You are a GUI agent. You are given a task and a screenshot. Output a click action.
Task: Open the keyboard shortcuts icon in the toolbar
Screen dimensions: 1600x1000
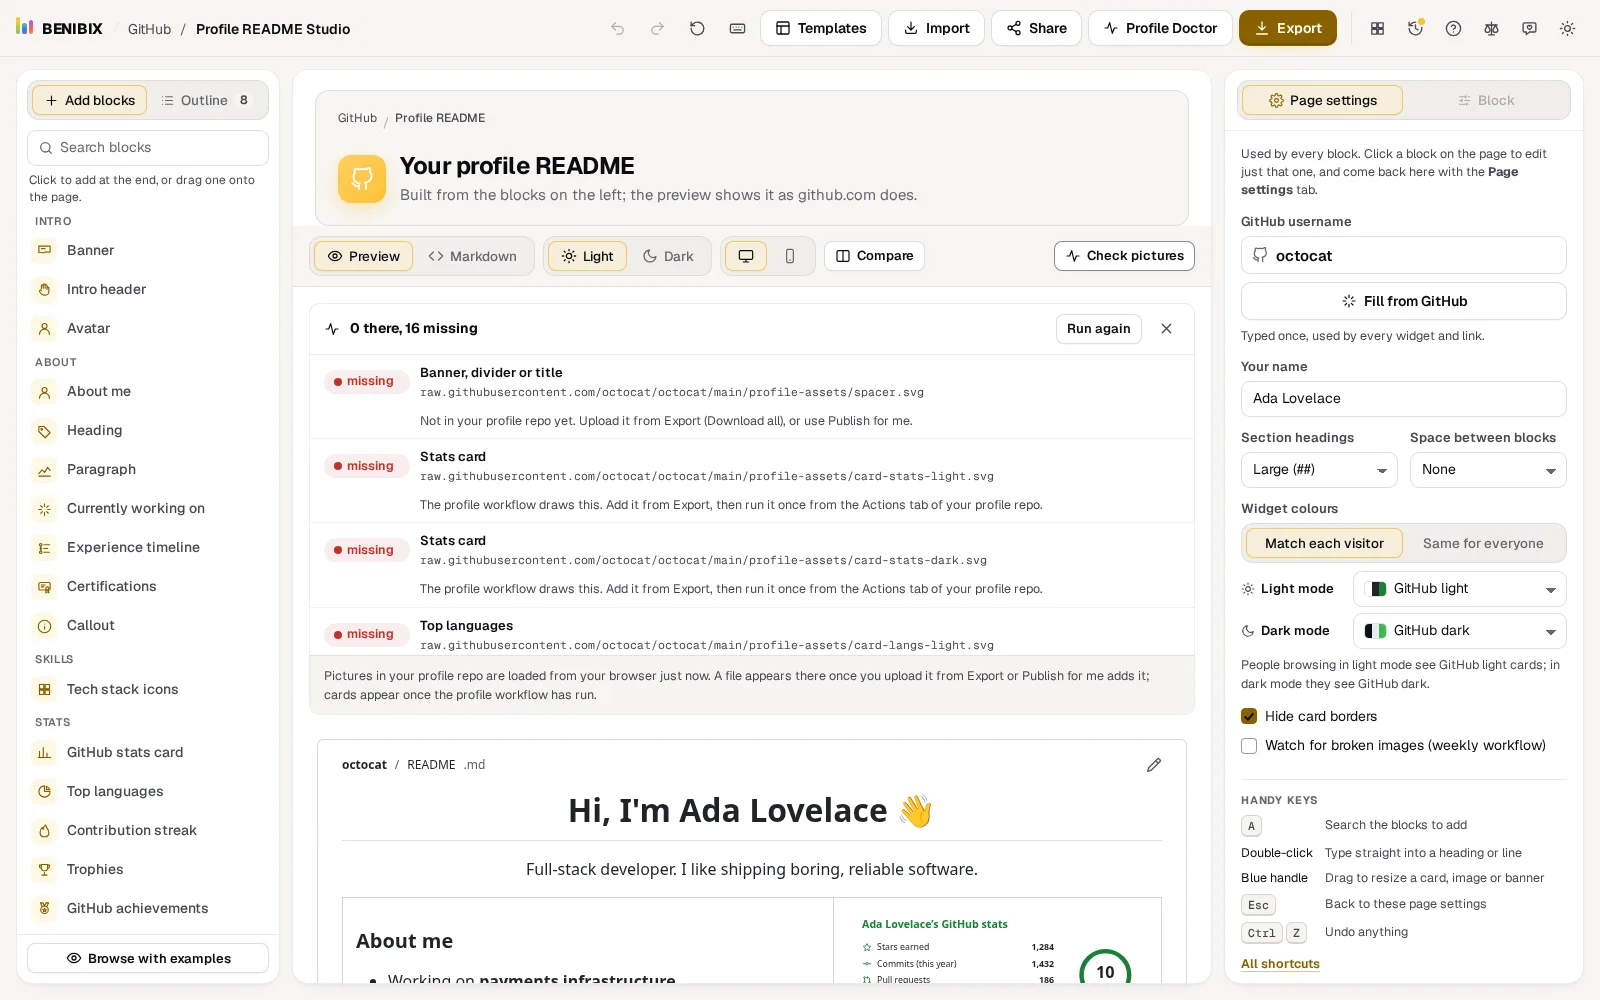tap(737, 29)
